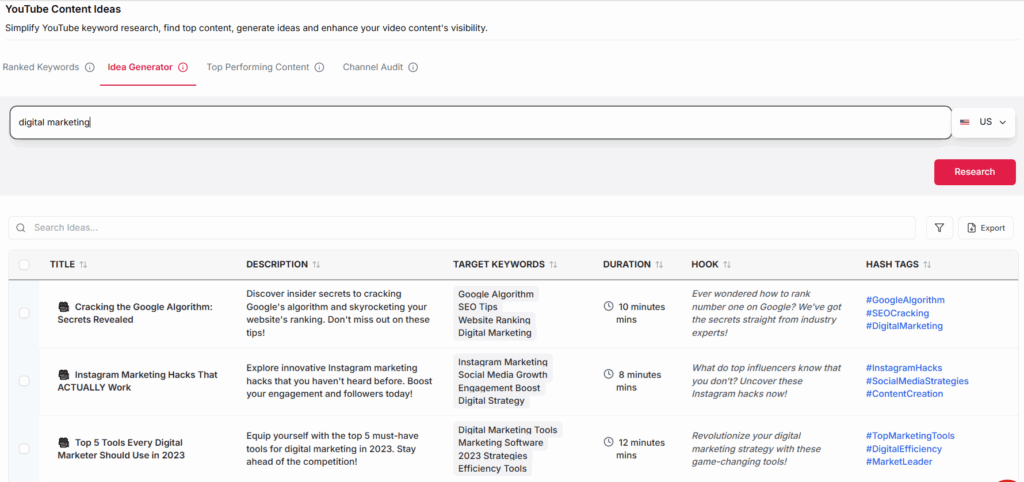Open the US country dropdown
The image size is (1024, 482).
coord(983,122)
